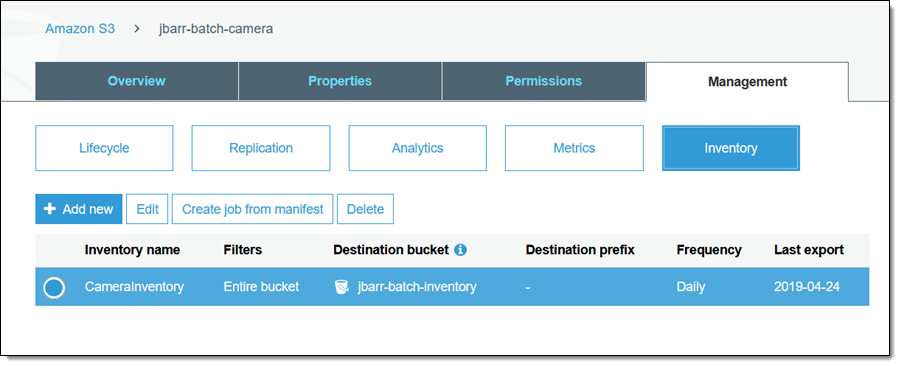Click the info icon beside Destination bucket
This screenshot has width=900, height=366.
pos(460,250)
